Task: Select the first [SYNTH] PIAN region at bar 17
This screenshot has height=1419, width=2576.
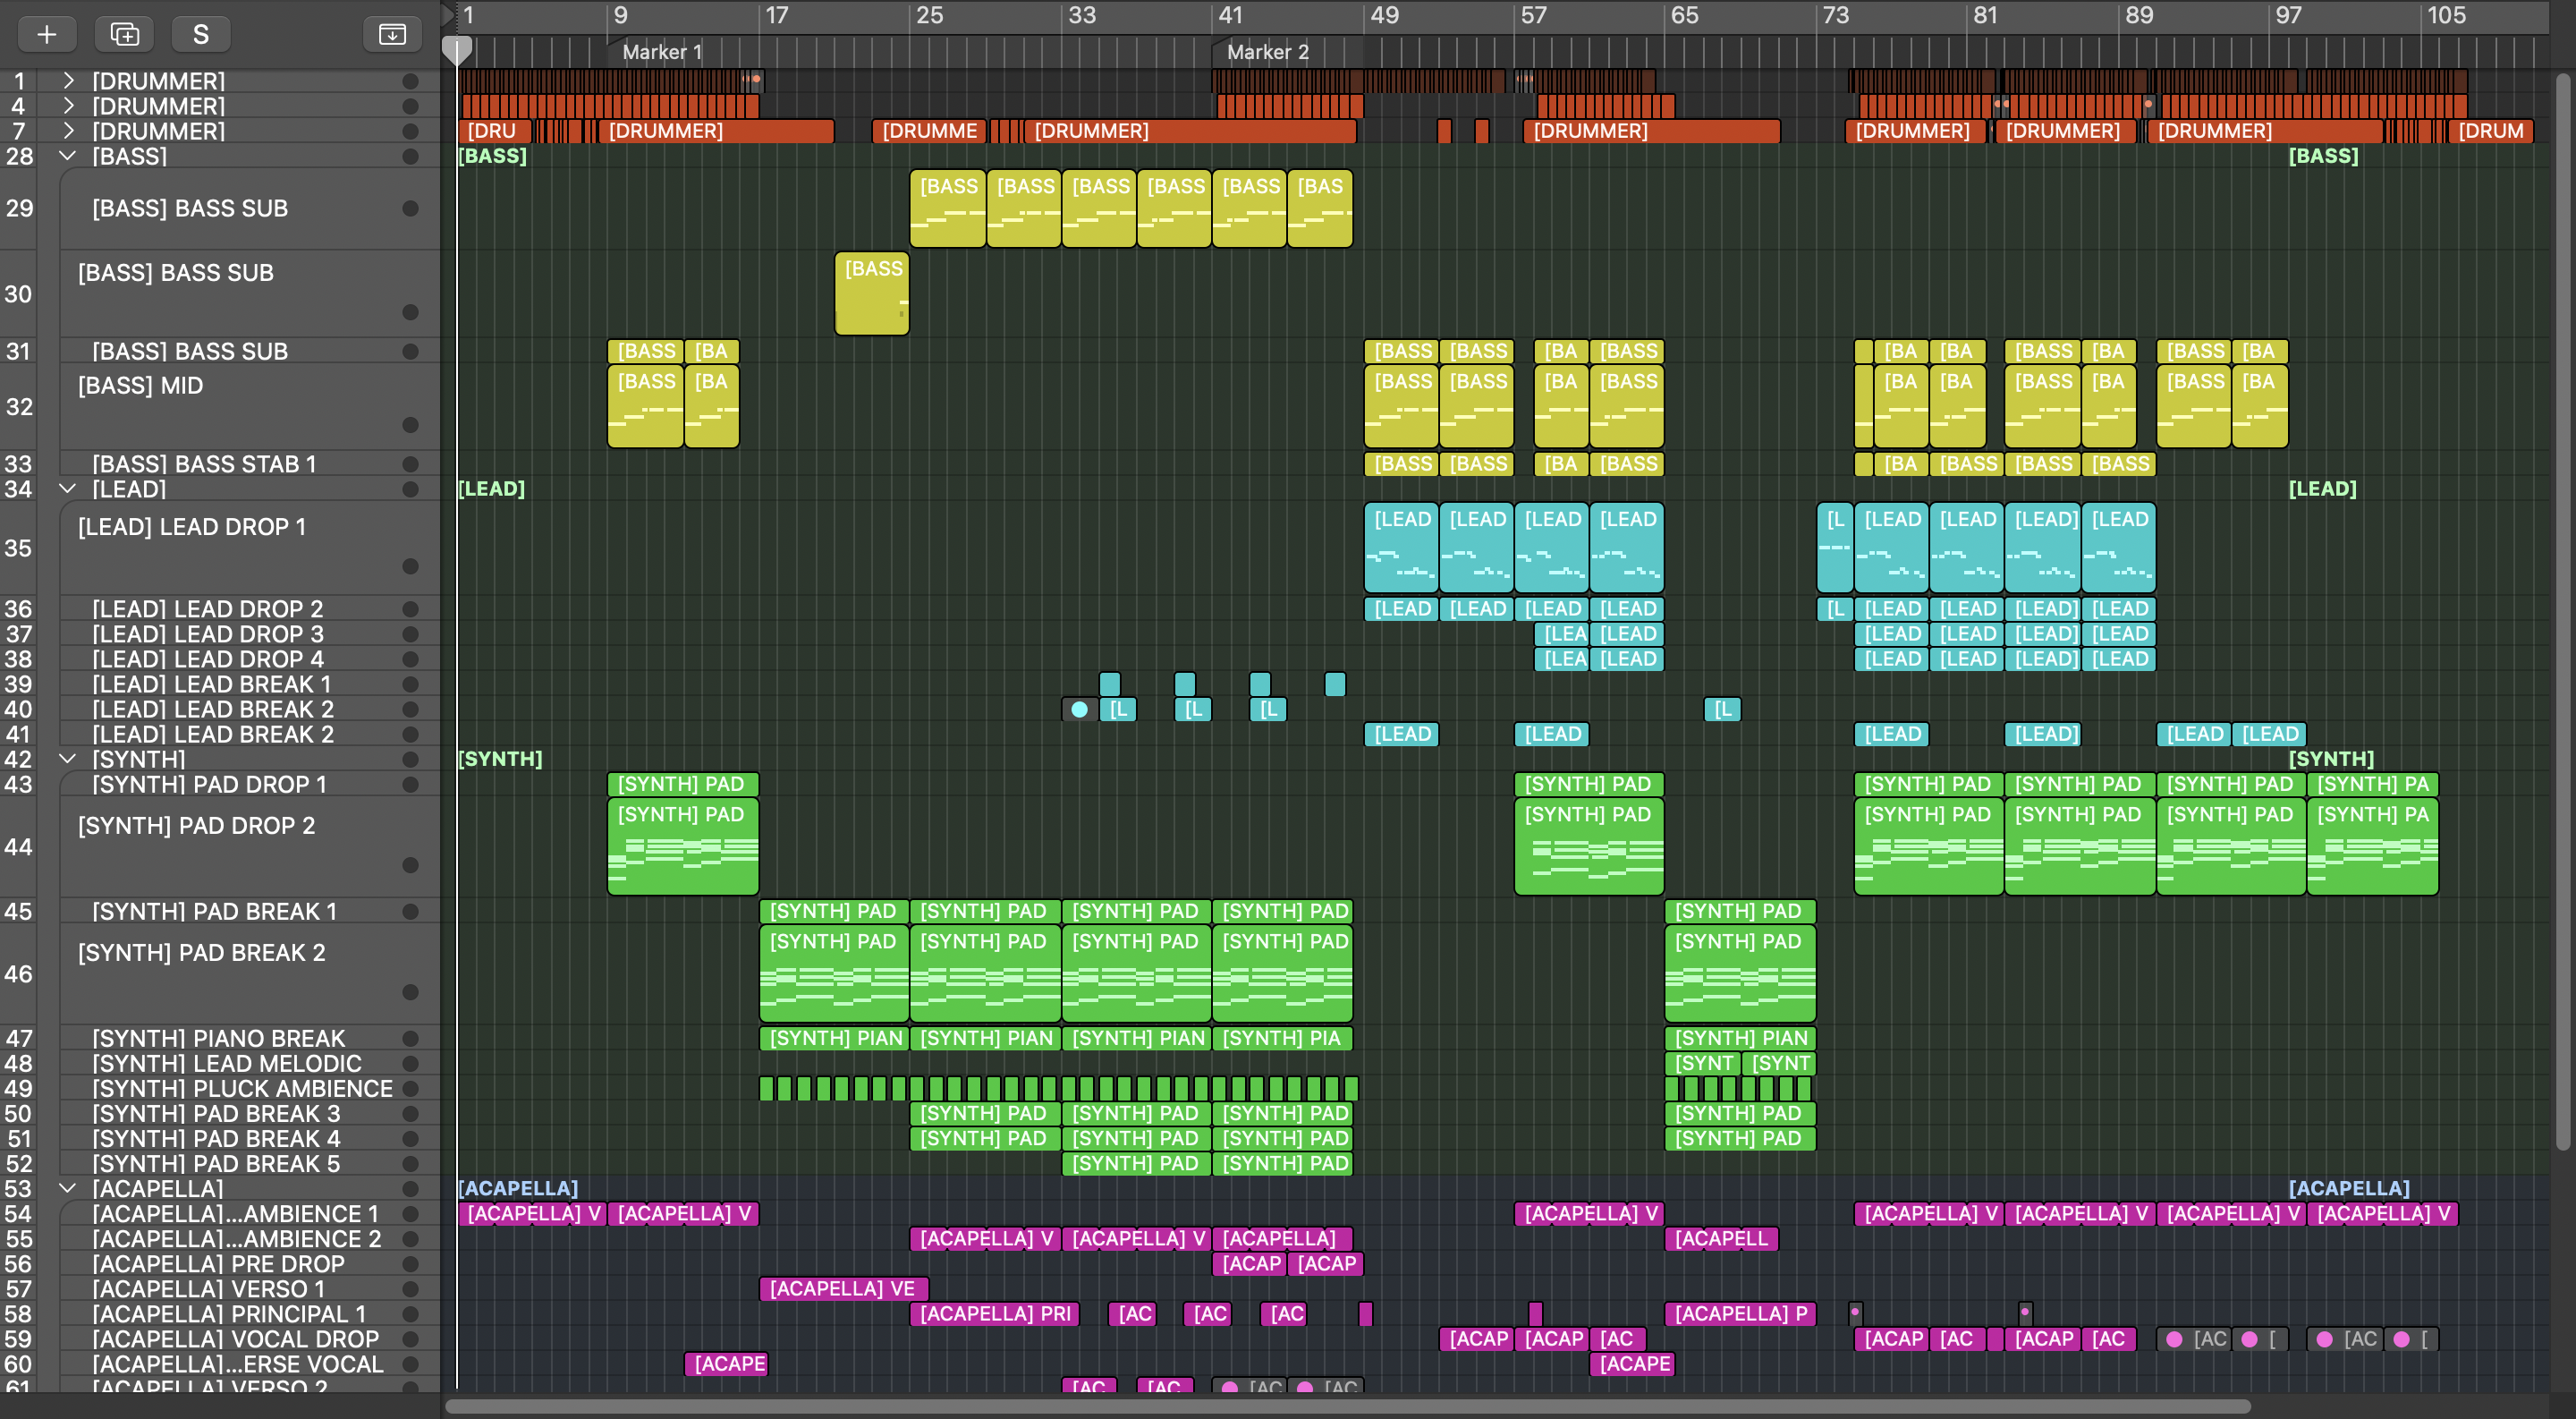Action: (x=834, y=1038)
